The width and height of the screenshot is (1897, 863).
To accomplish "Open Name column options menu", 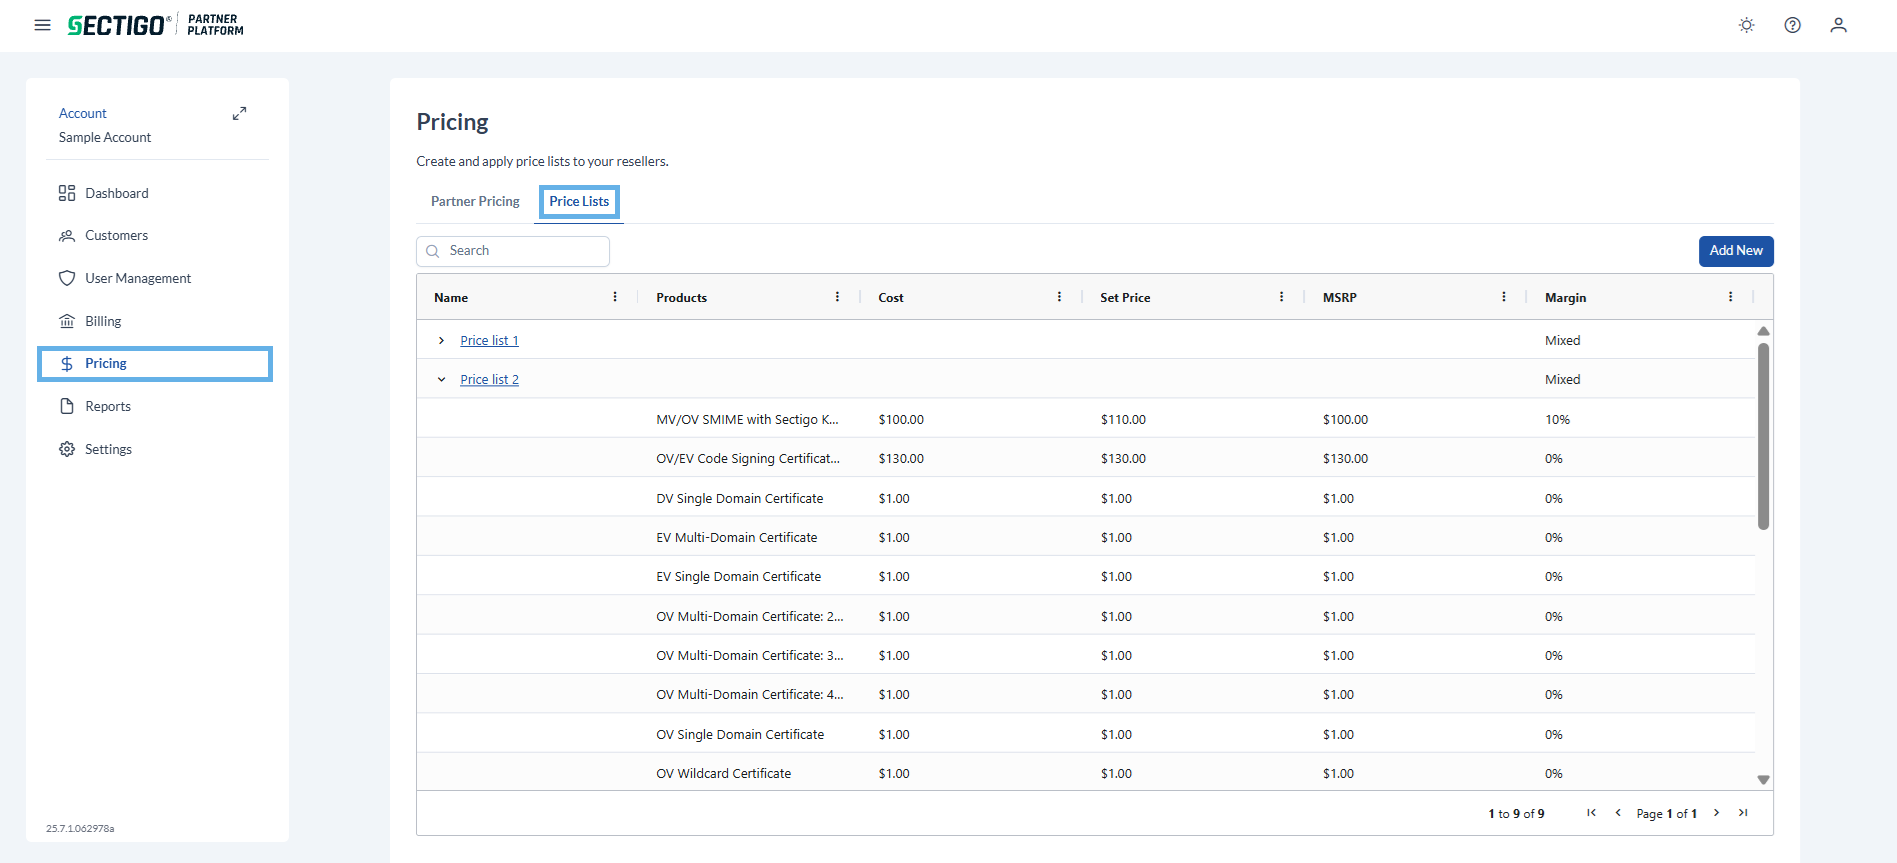I will [x=615, y=297].
